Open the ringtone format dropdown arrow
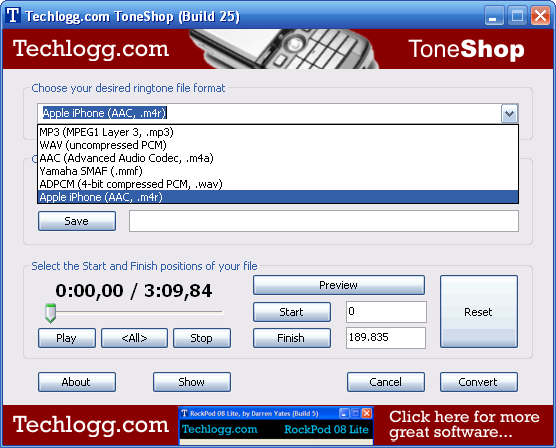The width and height of the screenshot is (556, 448). pyautogui.click(x=509, y=114)
